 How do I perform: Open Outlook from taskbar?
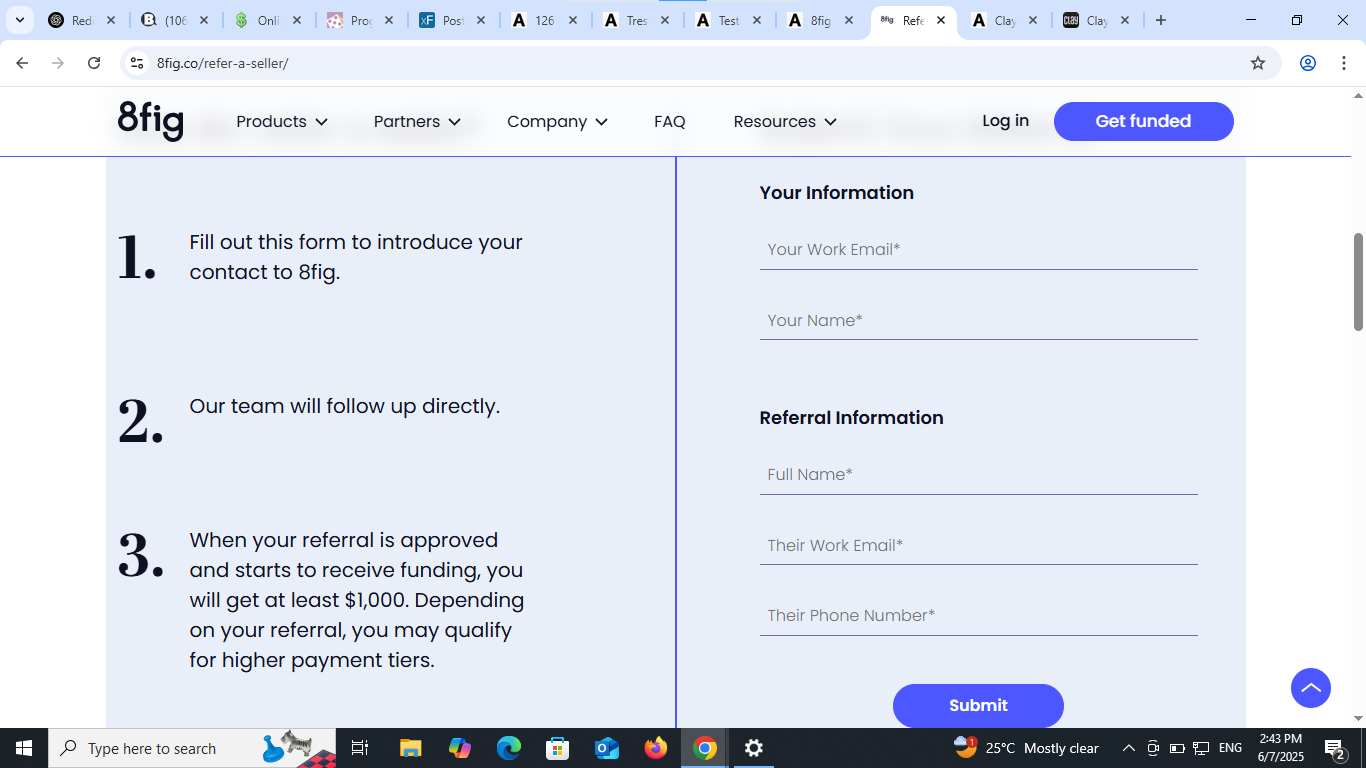pyautogui.click(x=607, y=748)
